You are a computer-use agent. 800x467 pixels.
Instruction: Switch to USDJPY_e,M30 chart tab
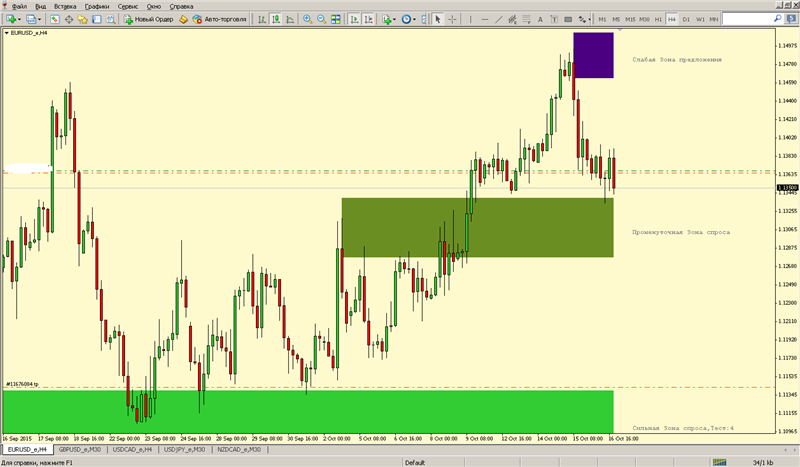click(x=184, y=450)
